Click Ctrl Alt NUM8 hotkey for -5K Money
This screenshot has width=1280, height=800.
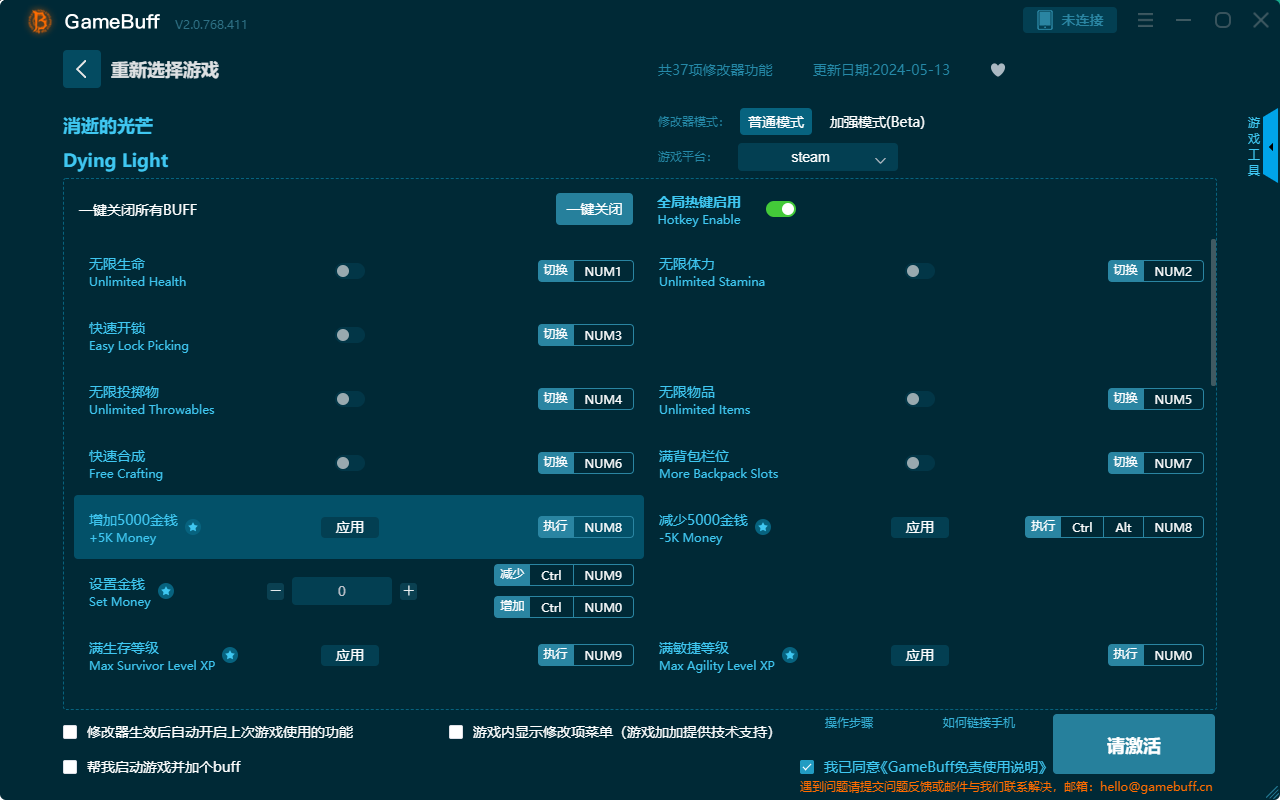1114,527
